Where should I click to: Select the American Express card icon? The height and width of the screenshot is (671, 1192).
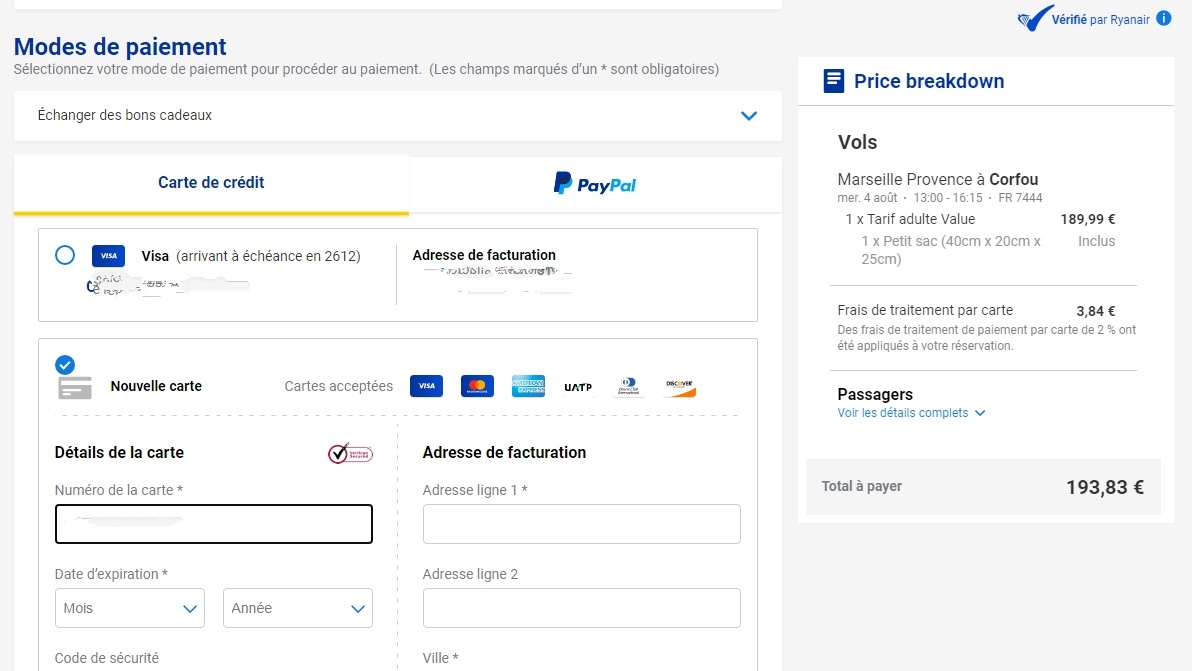528,386
